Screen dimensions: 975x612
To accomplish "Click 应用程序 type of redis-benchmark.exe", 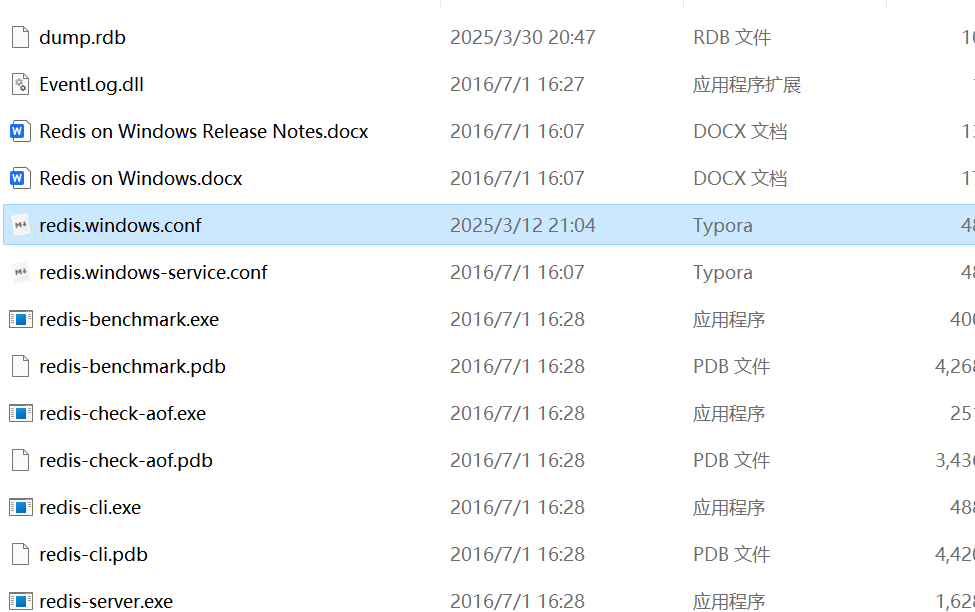I will click(729, 320).
